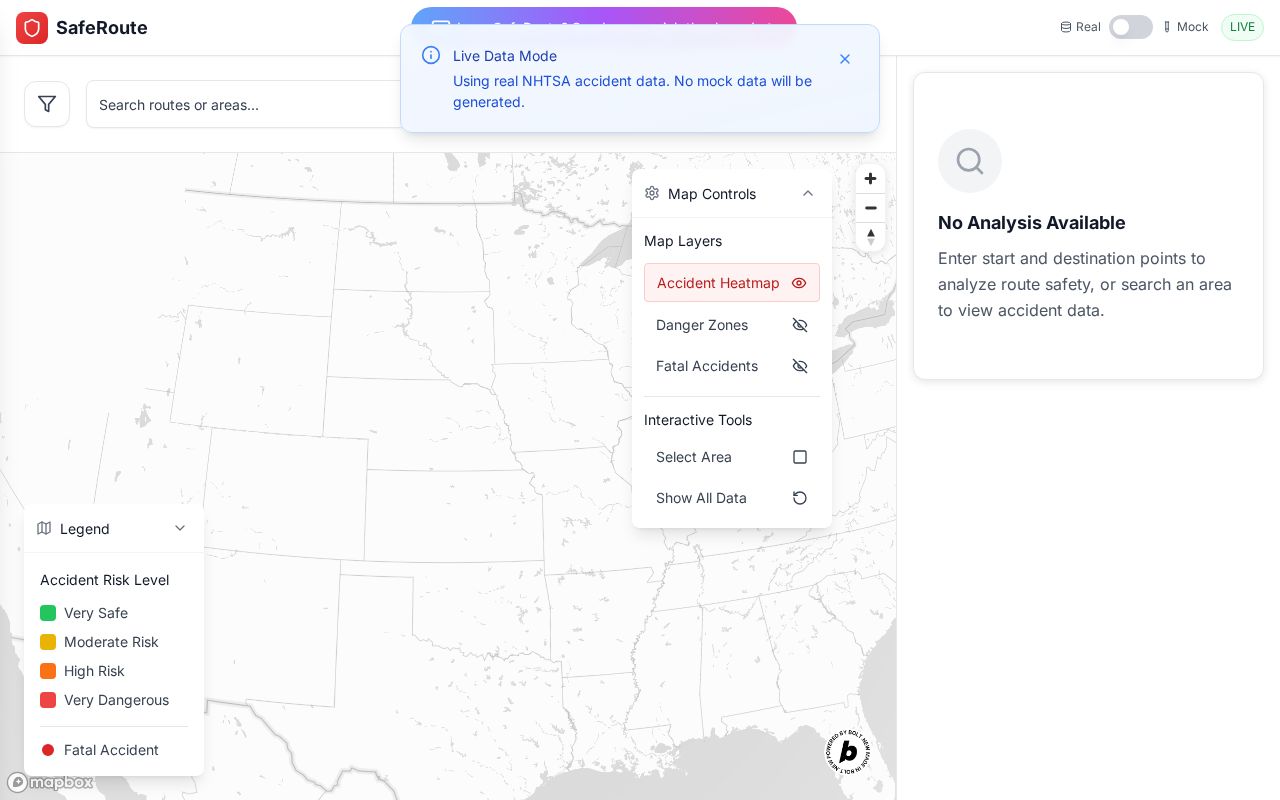Click the Fatal Accident red dot
Image resolution: width=1280 pixels, height=800 pixels.
48,750
